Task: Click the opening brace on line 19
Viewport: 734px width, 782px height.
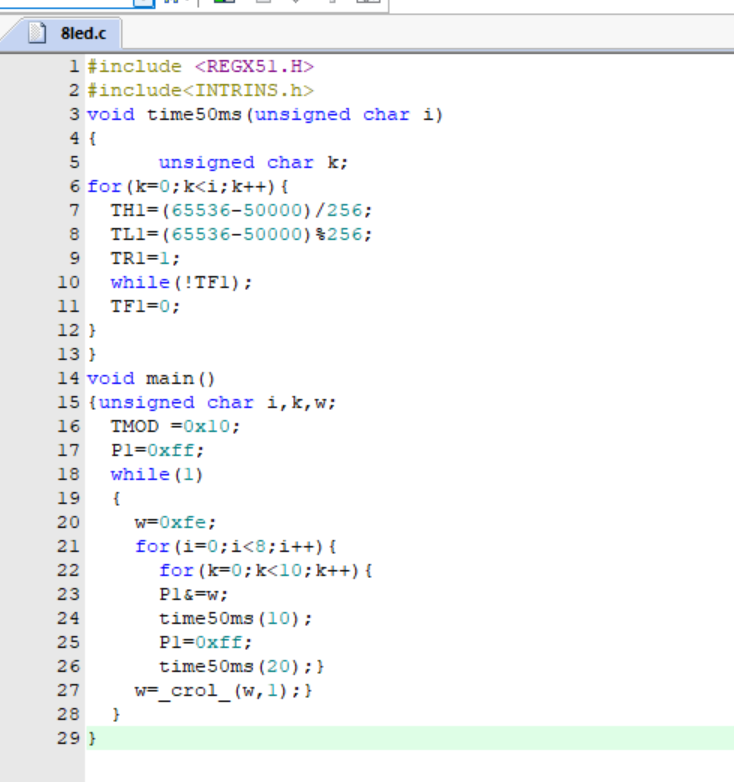Action: click(x=116, y=498)
